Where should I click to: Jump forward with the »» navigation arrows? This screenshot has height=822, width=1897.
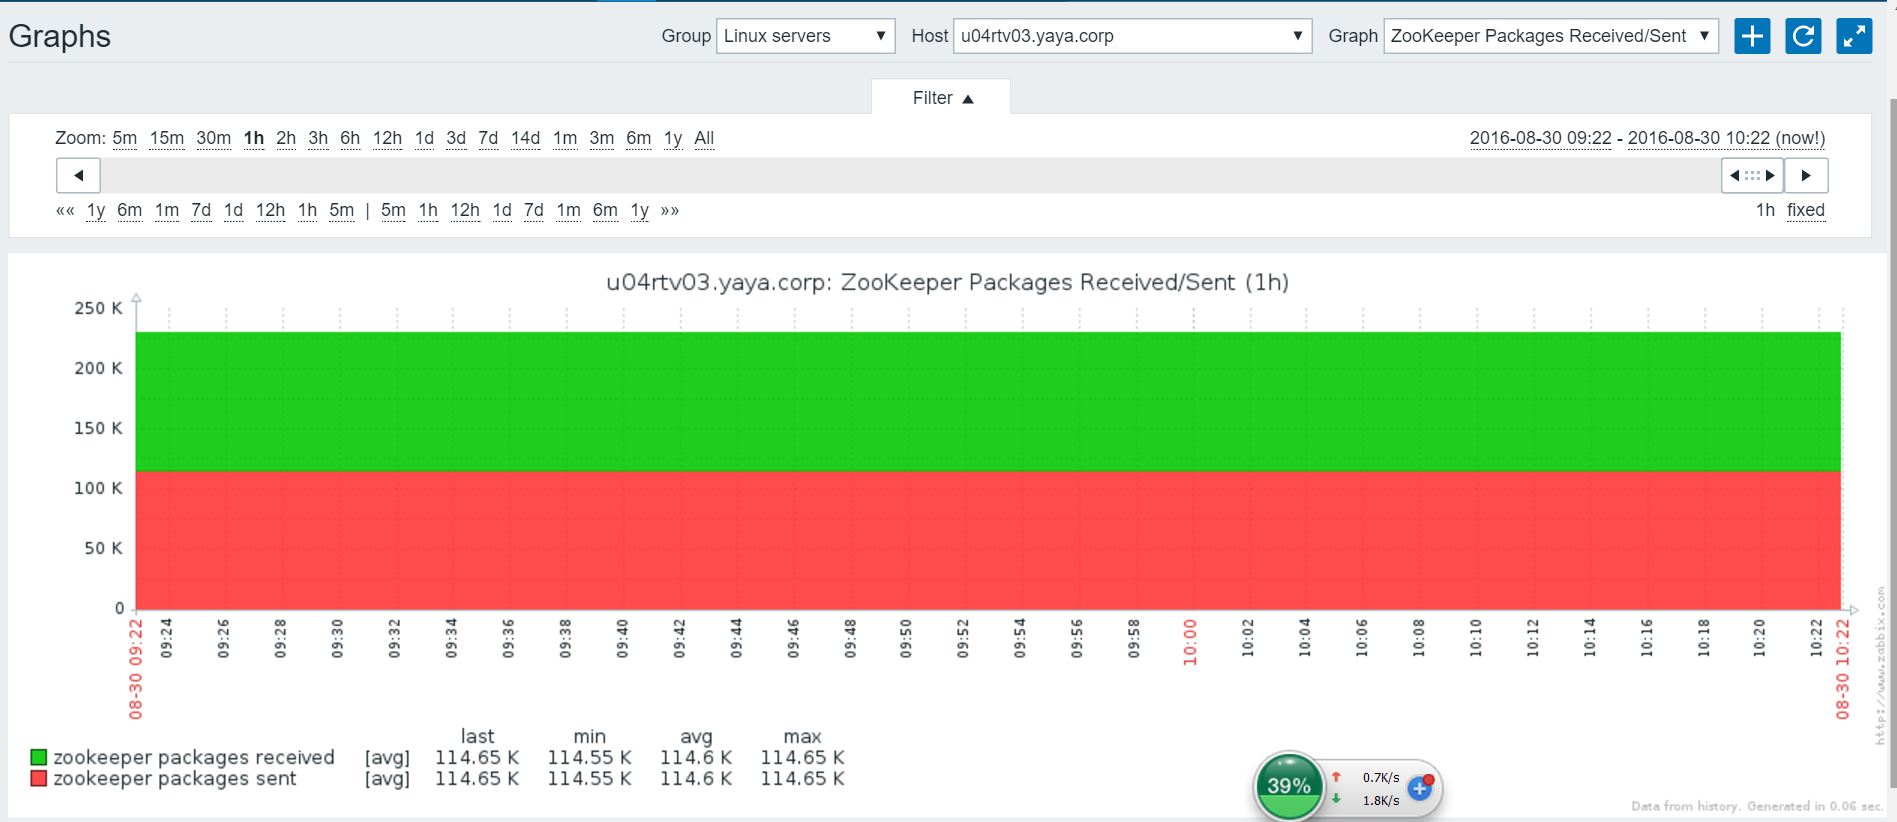point(670,210)
